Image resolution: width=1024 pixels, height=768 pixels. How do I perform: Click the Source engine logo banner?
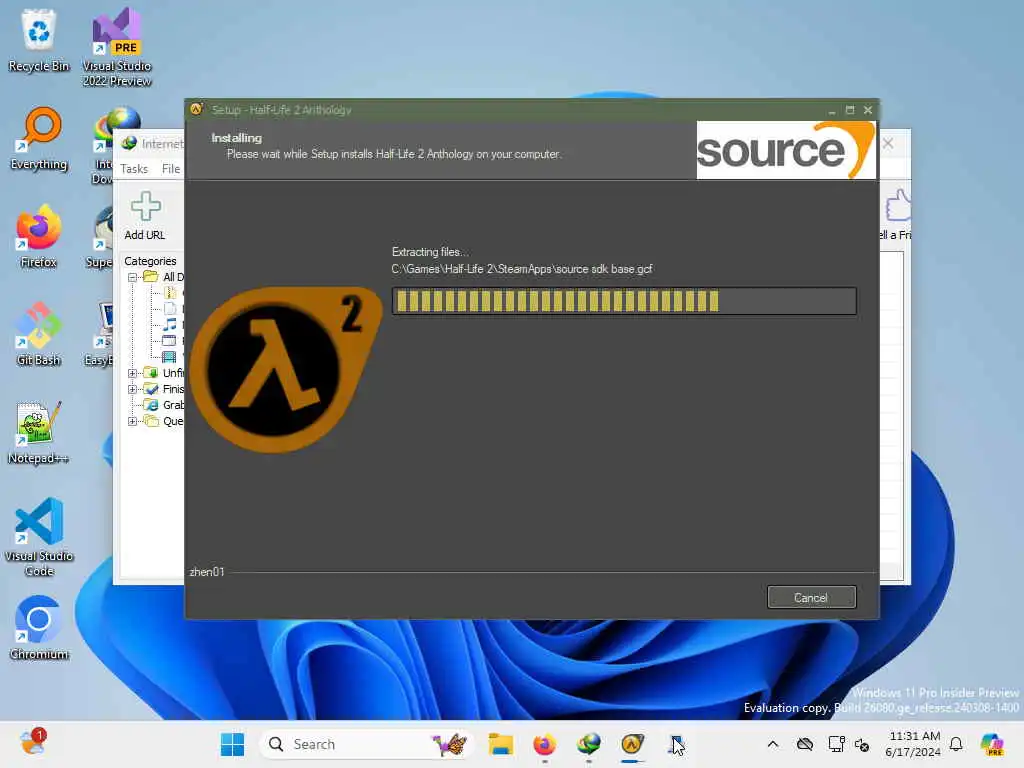click(786, 150)
